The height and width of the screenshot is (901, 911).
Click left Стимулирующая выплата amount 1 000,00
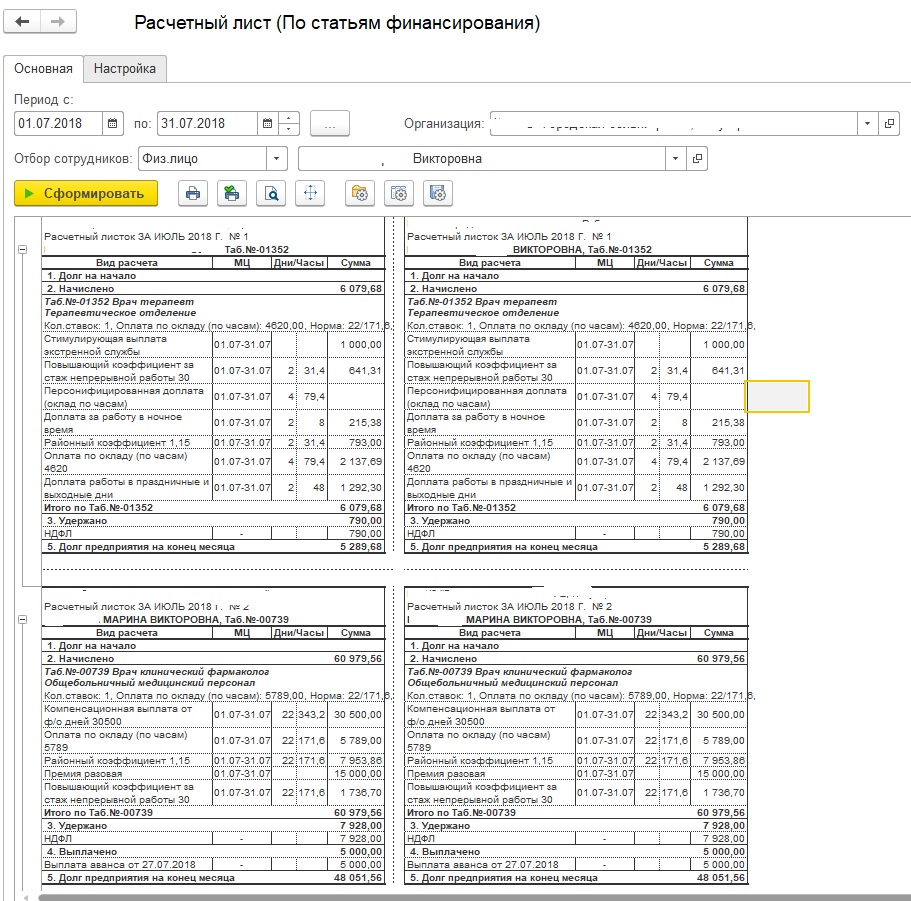tap(361, 344)
